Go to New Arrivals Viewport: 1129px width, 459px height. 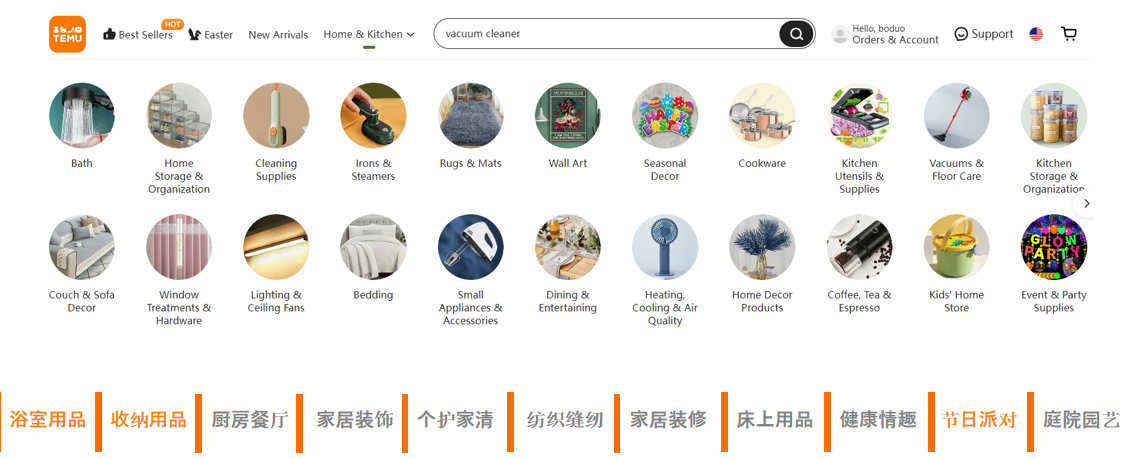coord(278,35)
